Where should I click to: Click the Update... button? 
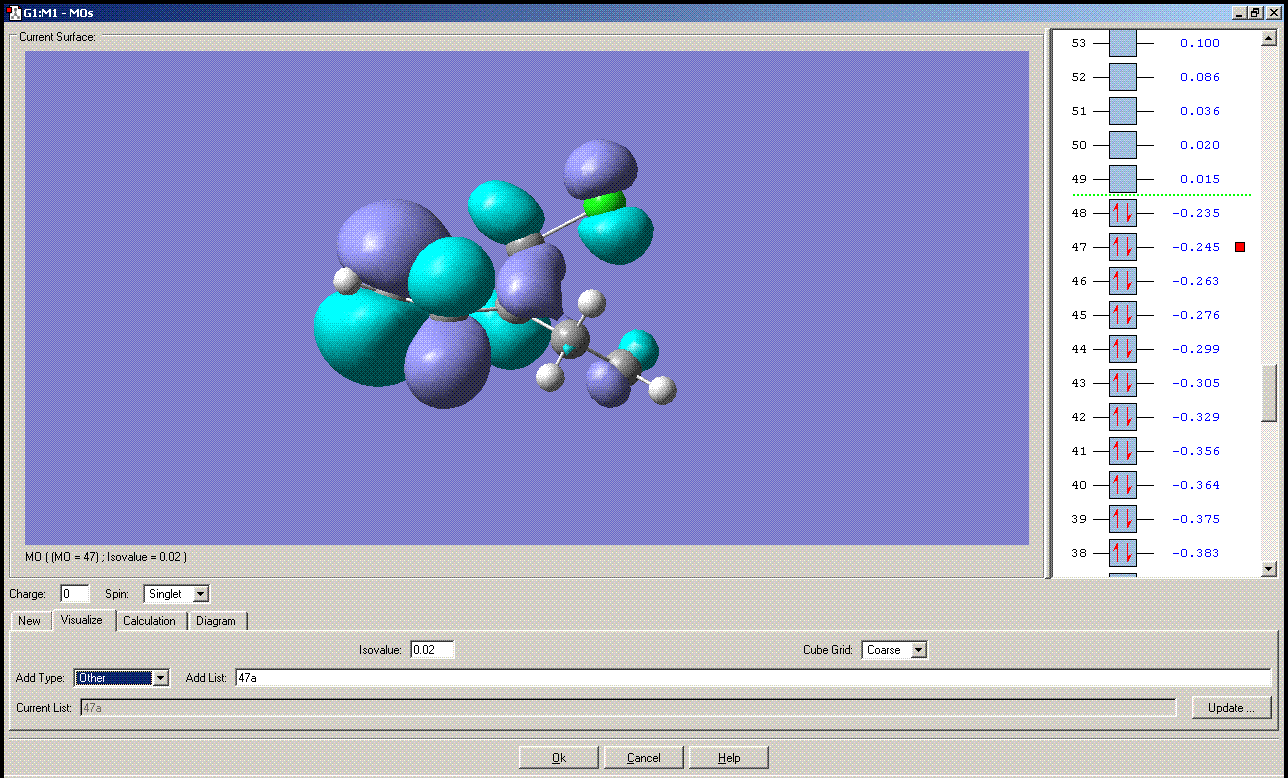[1231, 708]
